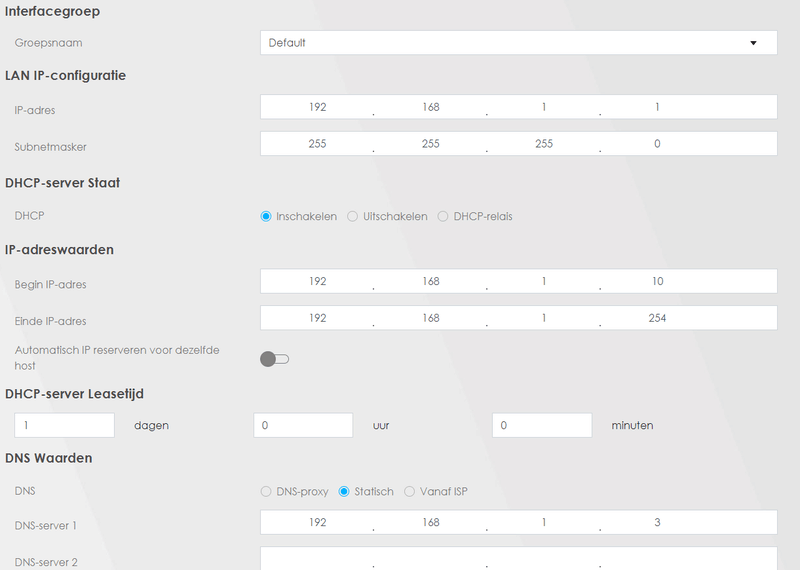Click the lease time uur field

303,425
